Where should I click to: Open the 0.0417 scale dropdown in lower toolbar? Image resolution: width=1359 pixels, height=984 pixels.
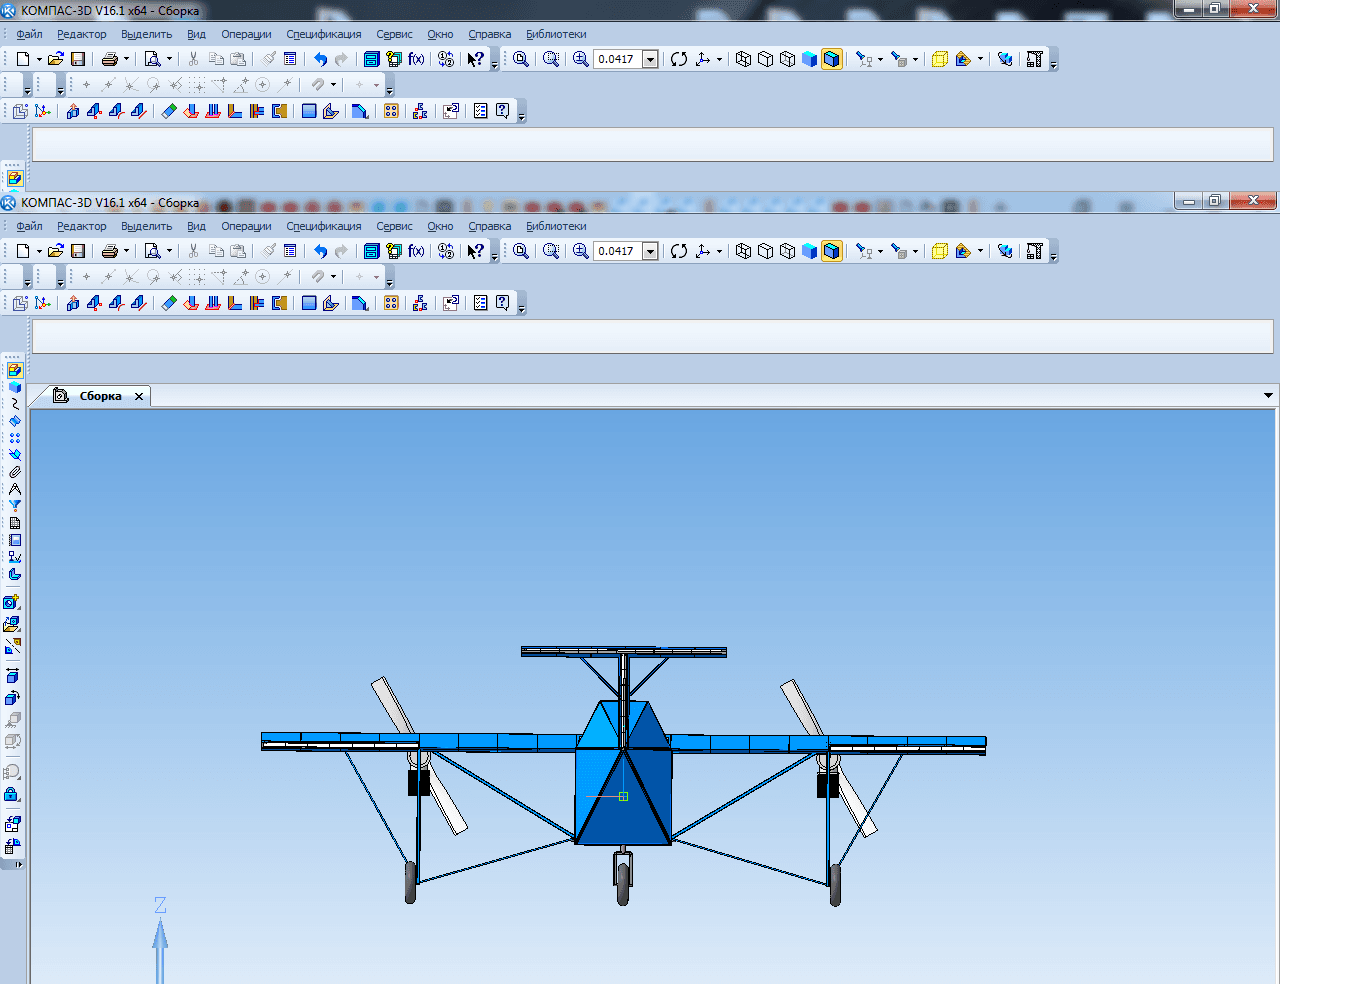pyautogui.click(x=650, y=251)
